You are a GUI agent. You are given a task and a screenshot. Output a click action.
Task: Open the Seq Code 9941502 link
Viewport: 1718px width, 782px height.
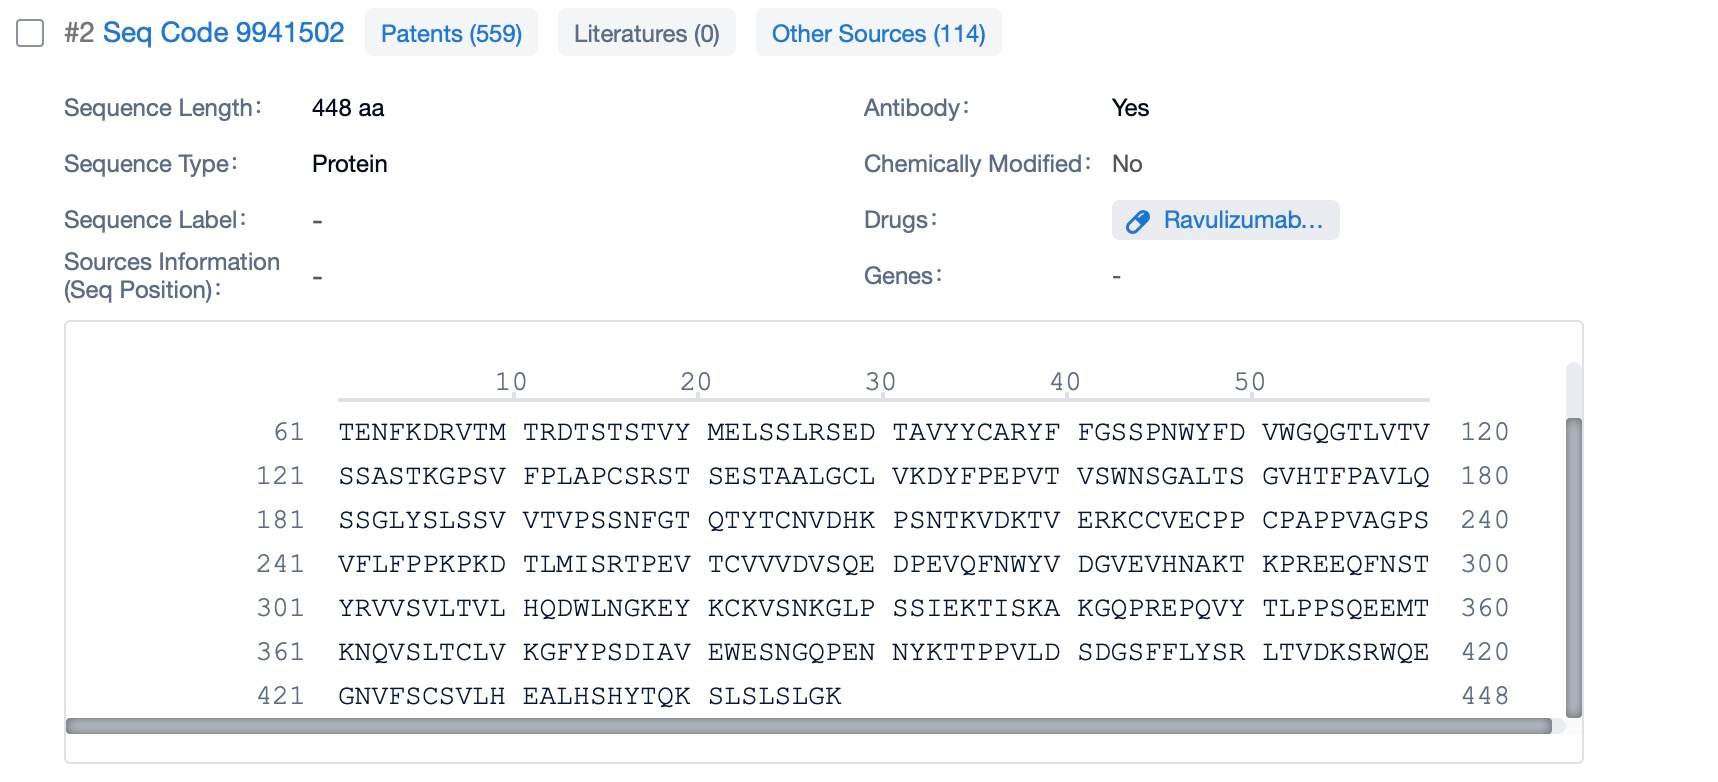click(223, 33)
